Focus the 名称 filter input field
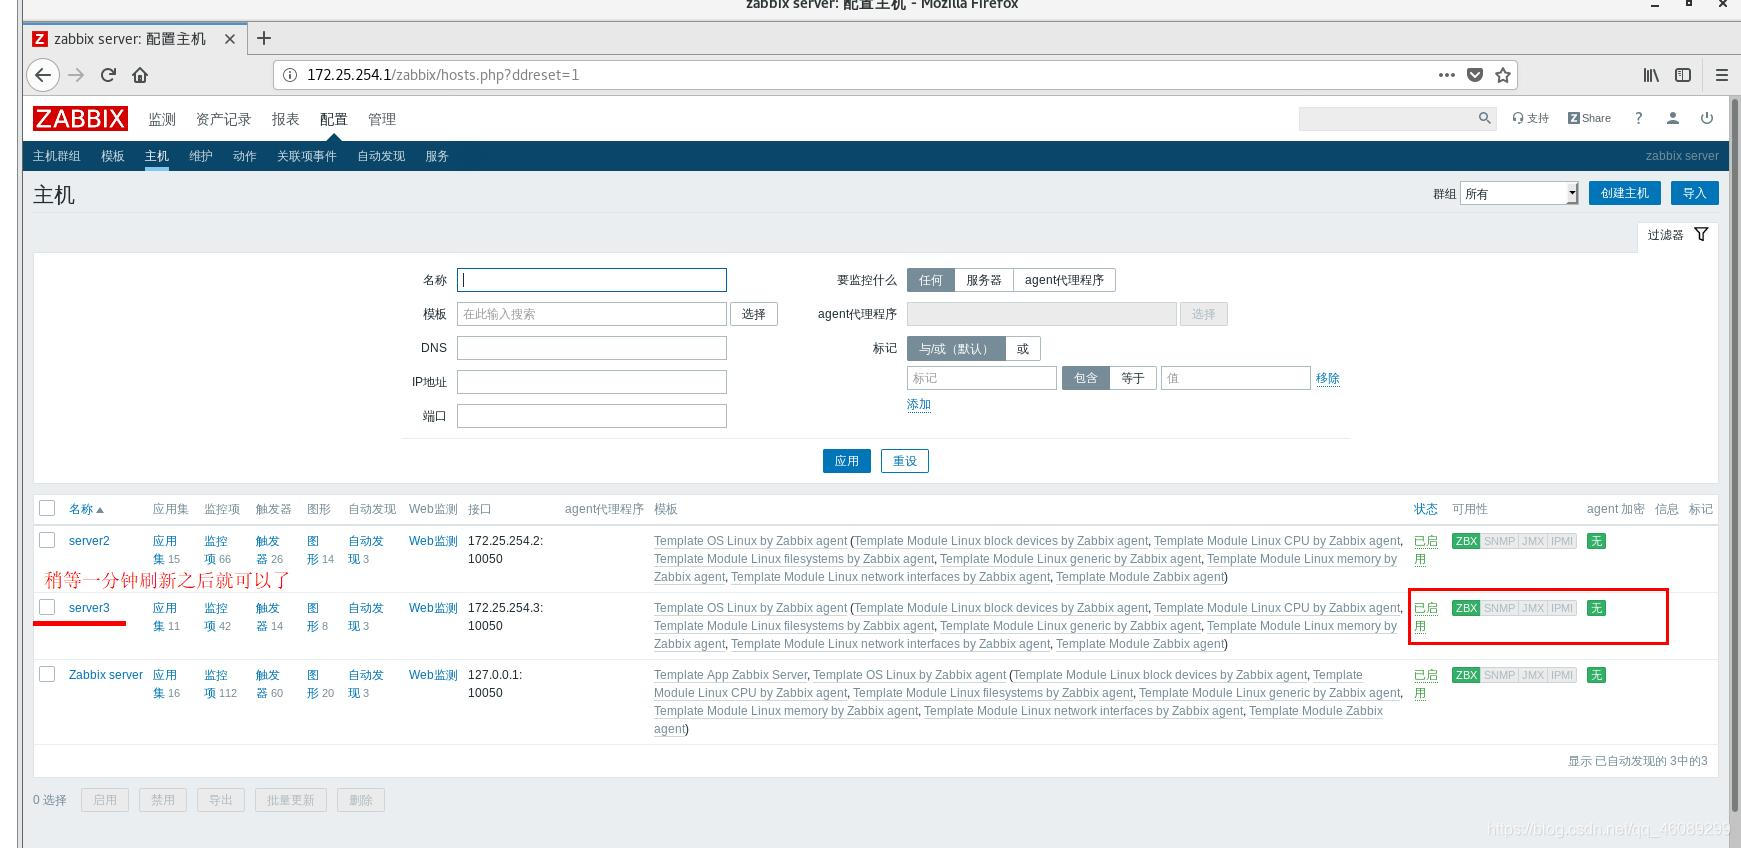Image resolution: width=1741 pixels, height=848 pixels. pos(592,280)
